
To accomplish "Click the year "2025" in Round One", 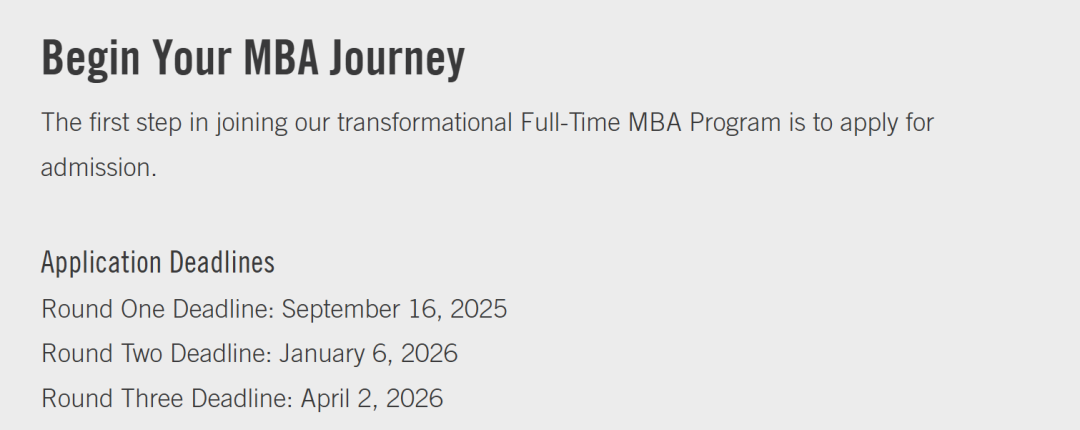I will click(x=478, y=309).
